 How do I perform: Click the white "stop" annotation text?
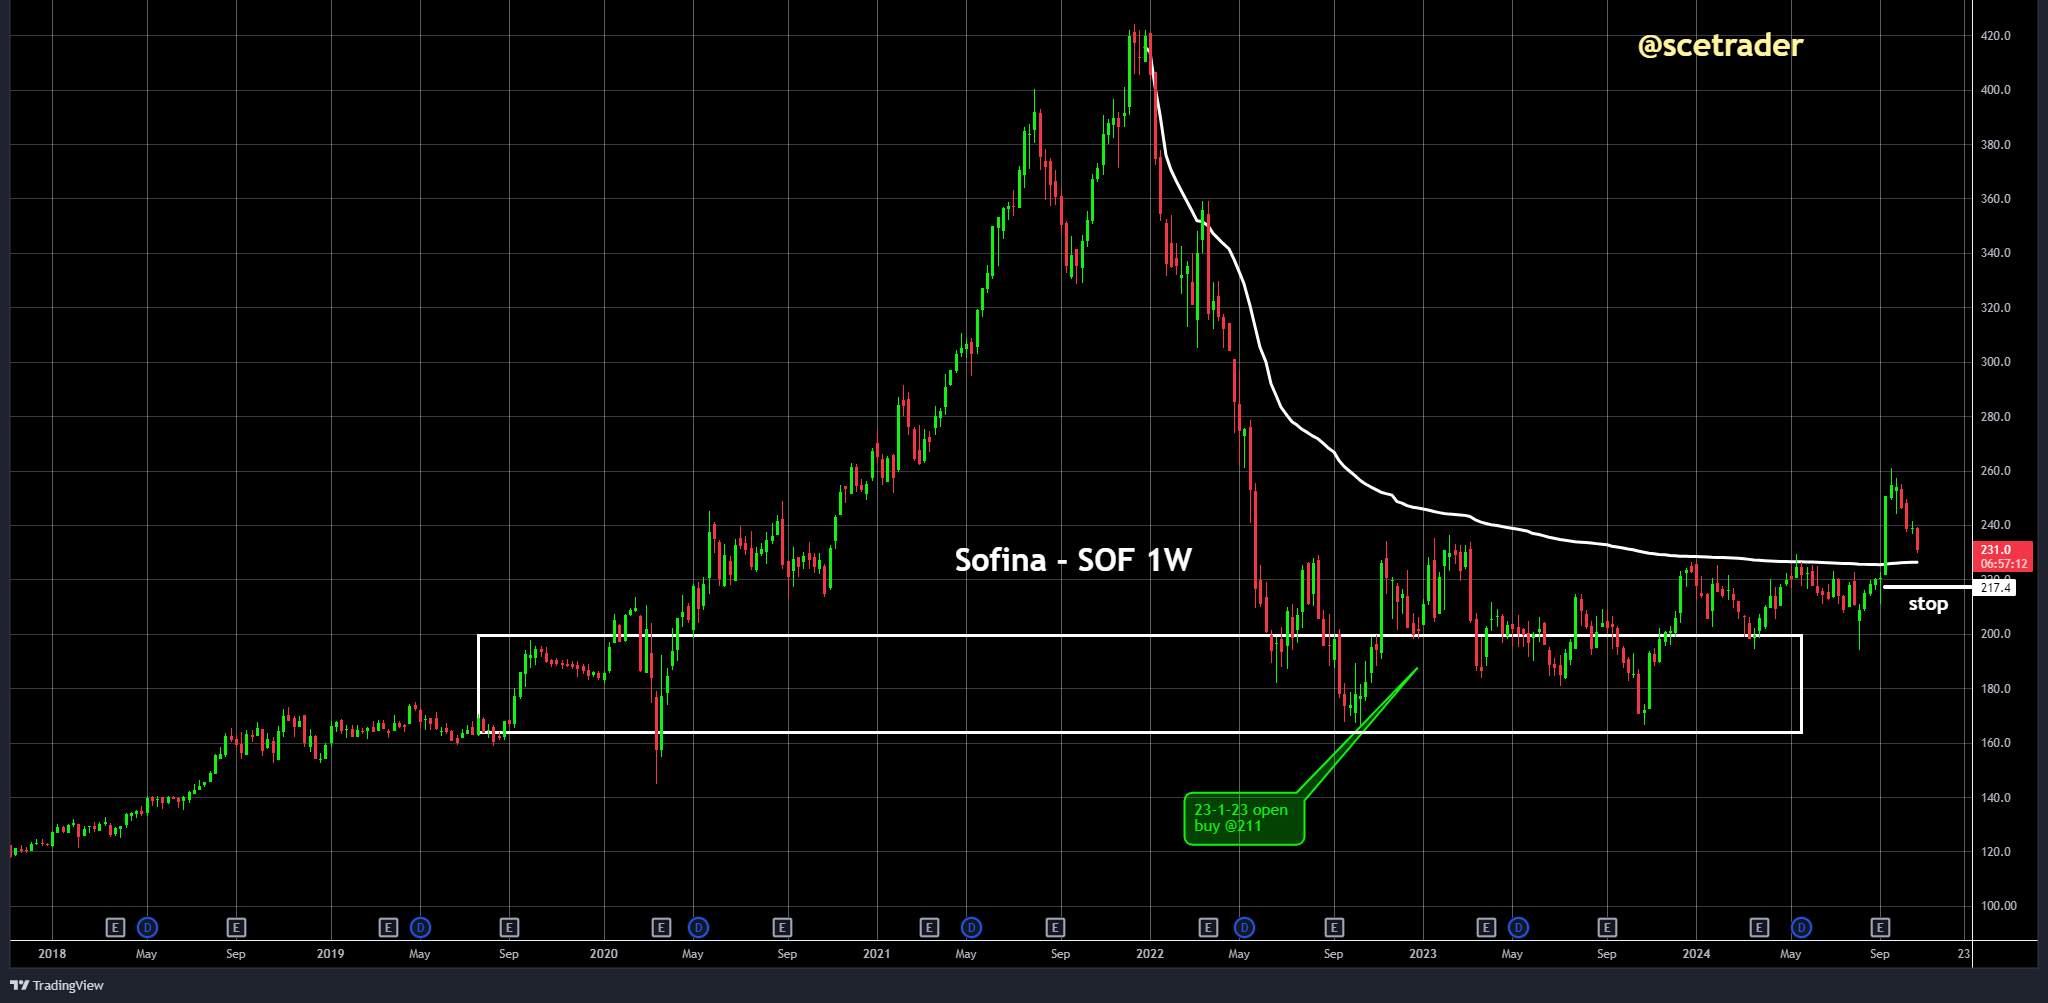[1928, 604]
